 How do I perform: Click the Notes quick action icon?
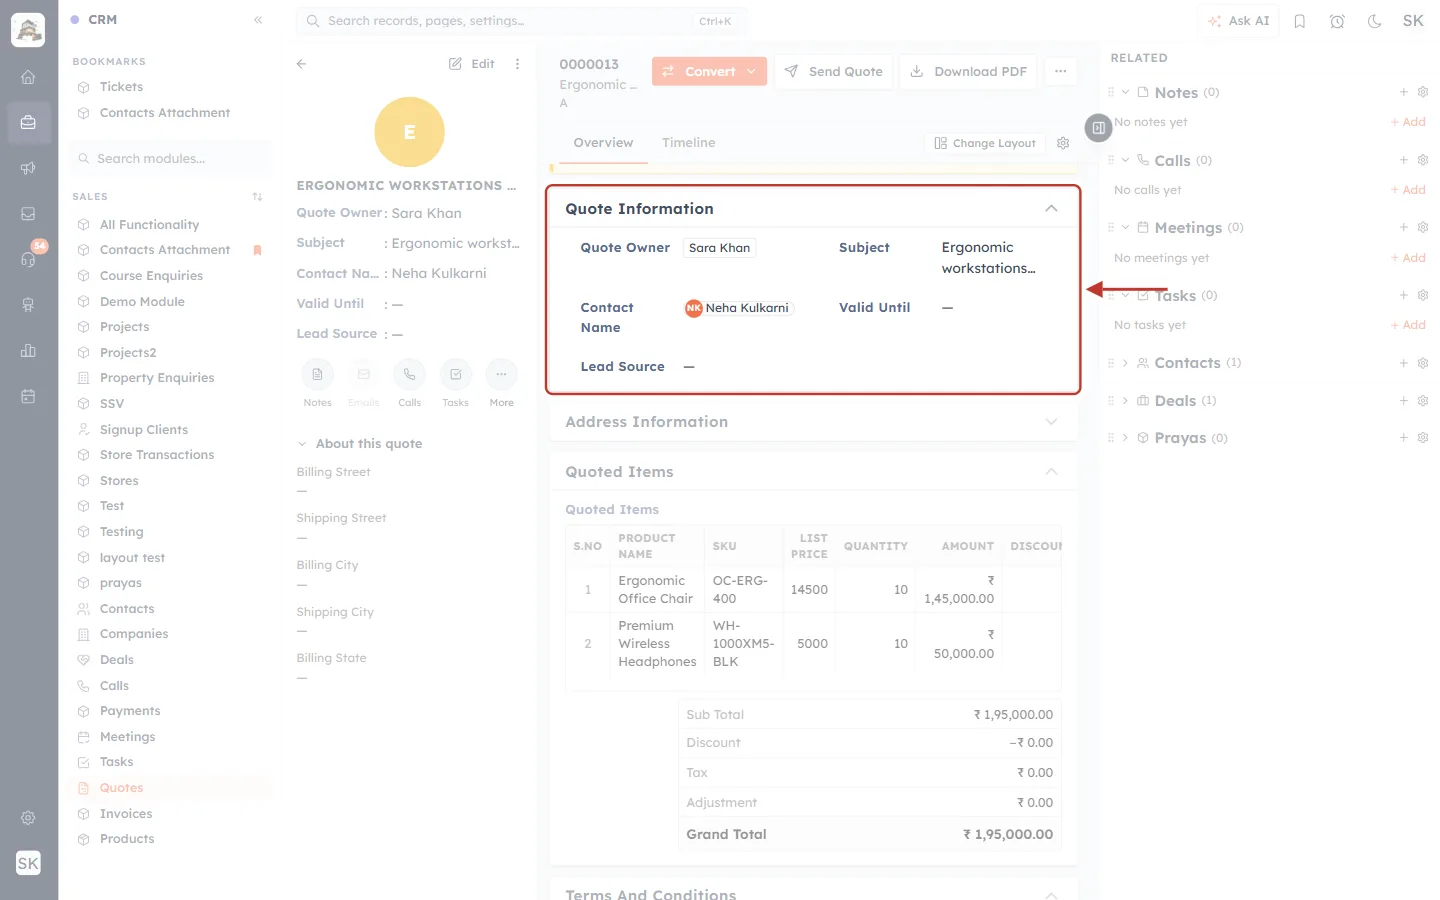(317, 375)
